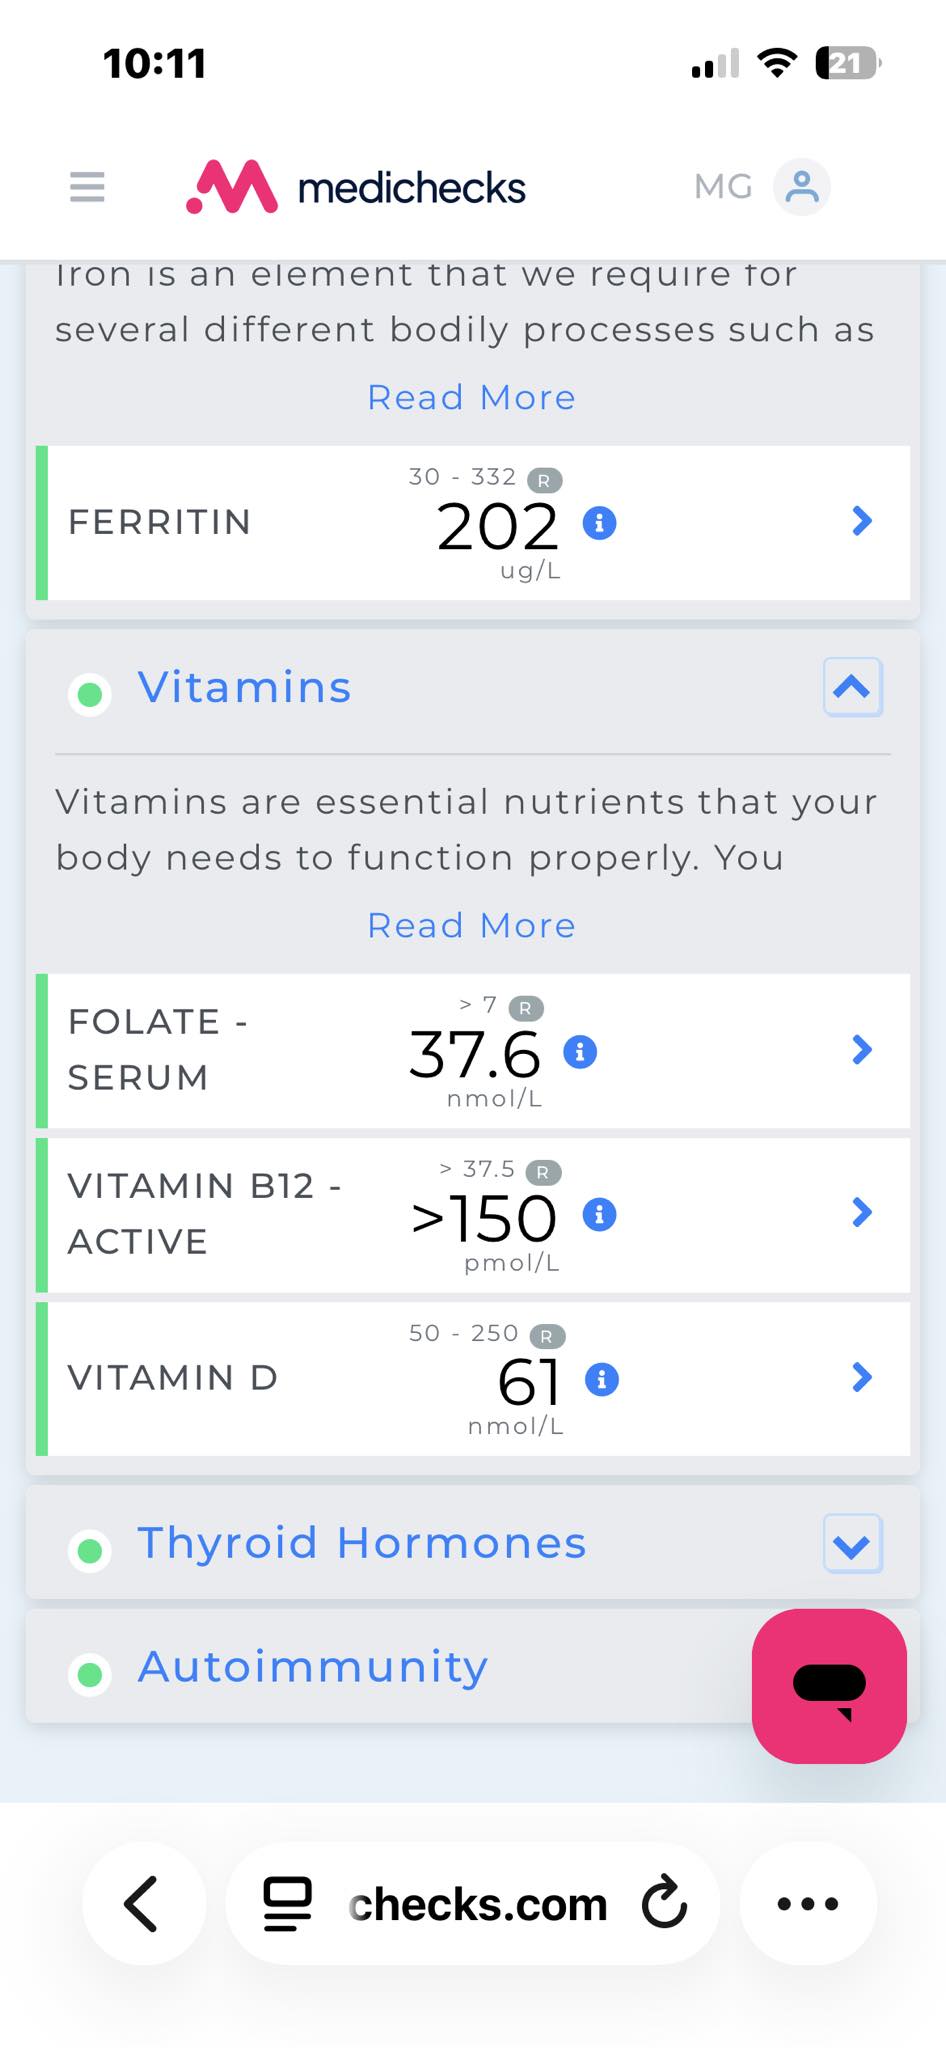946x2048 pixels.
Task: Open the hamburger navigation menu
Action: (x=87, y=187)
